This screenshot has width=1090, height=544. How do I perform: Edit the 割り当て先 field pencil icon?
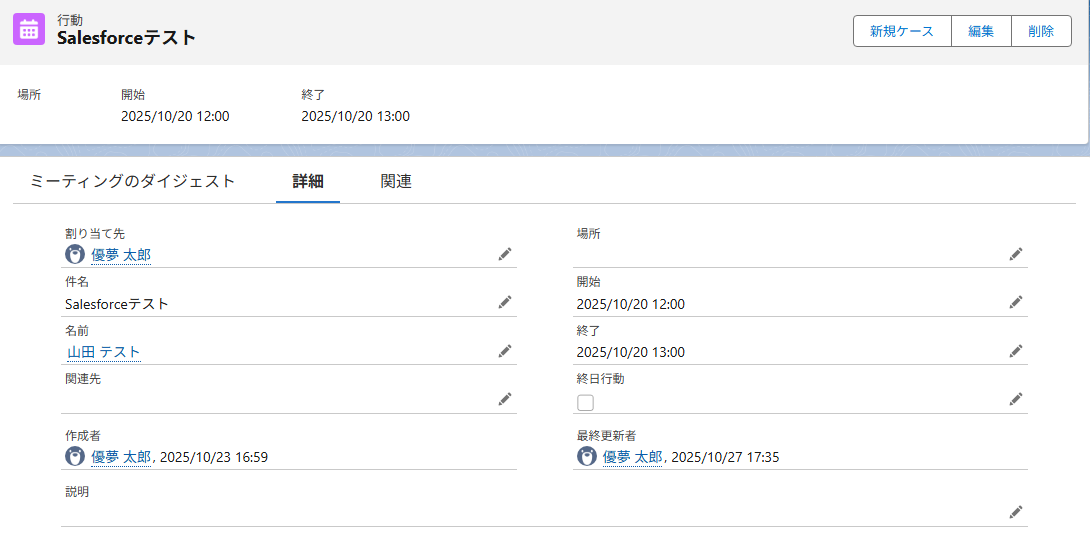(505, 254)
